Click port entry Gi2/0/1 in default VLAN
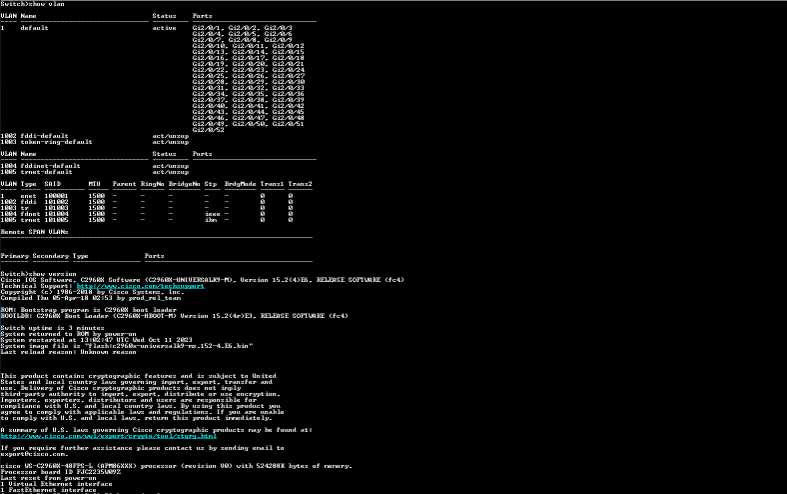787x494 pixels. (208, 28)
